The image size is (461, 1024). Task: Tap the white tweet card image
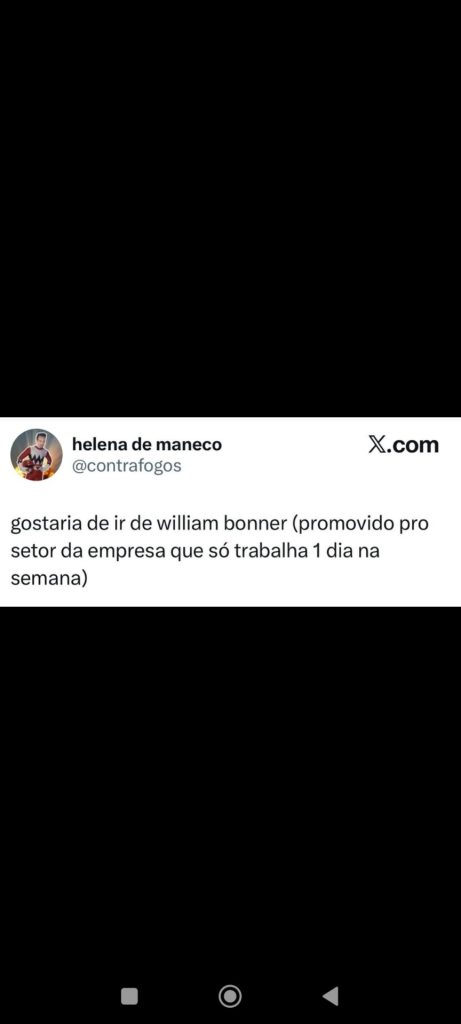click(230, 511)
